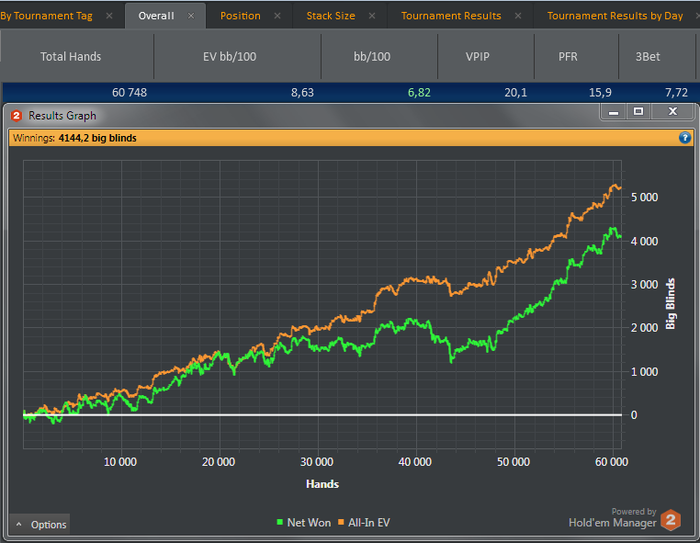Switch to Stack Size tab
Screen dimensions: 700x543
point(331,16)
